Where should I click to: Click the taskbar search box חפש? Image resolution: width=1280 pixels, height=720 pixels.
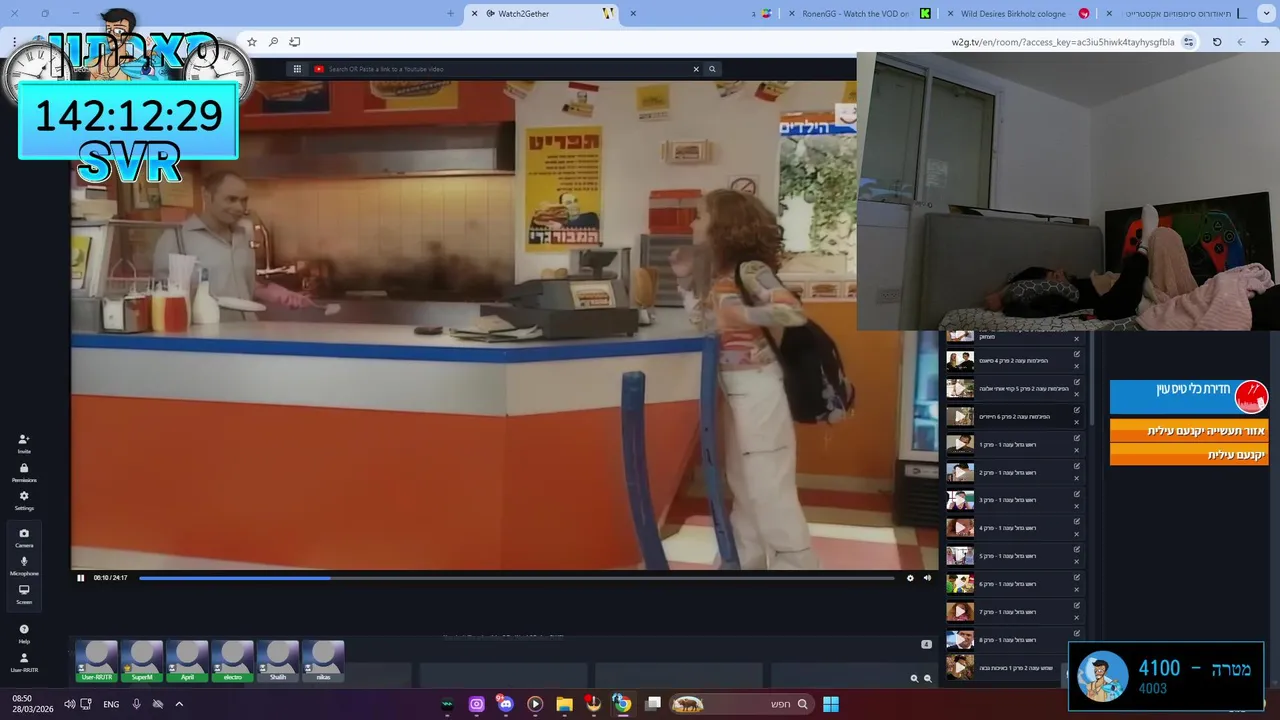point(740,704)
